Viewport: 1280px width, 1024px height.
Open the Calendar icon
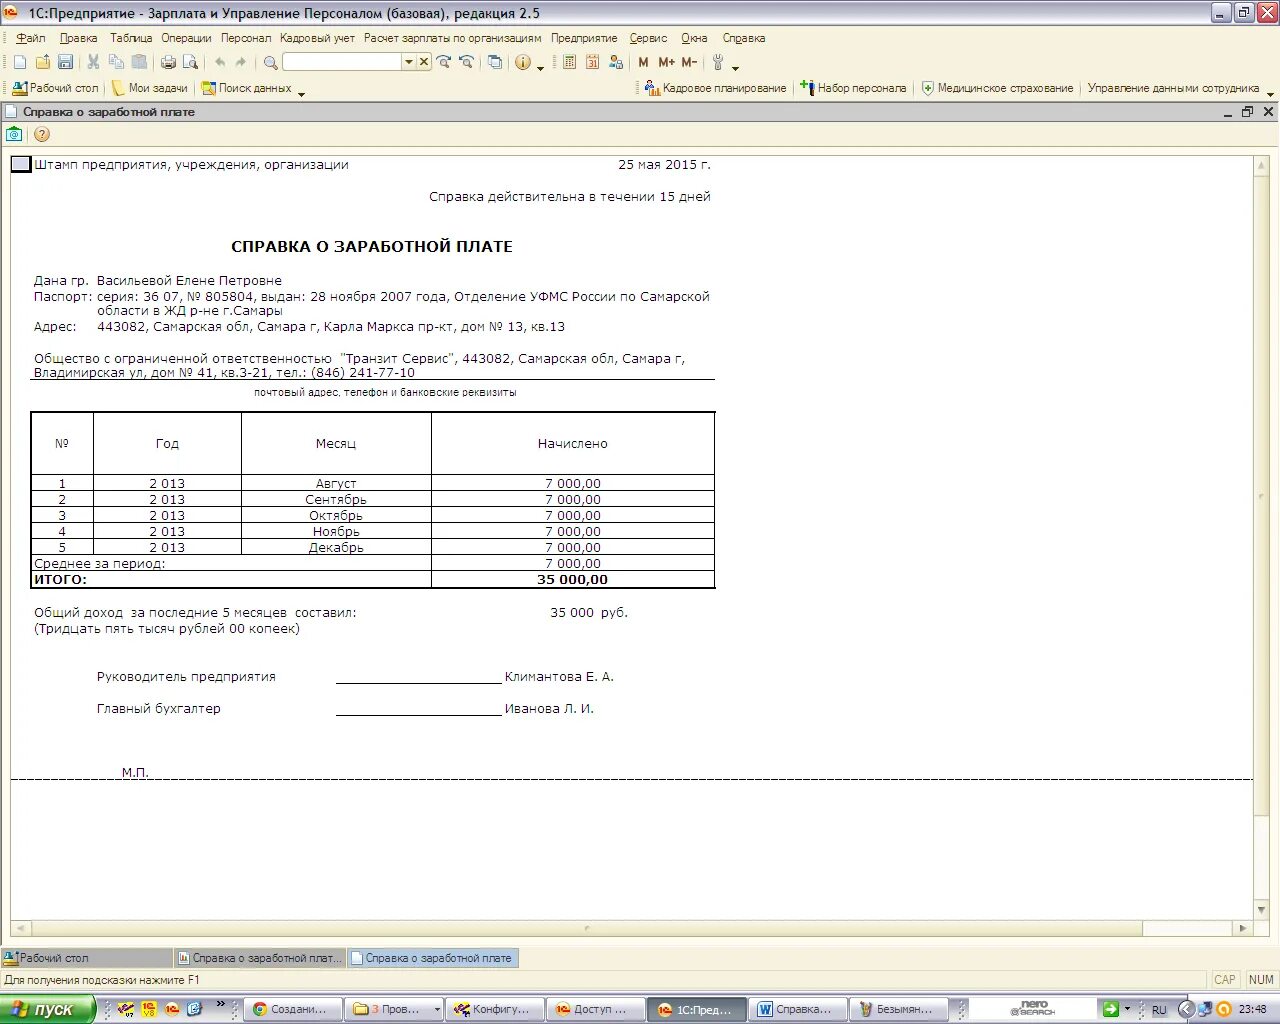pos(593,62)
